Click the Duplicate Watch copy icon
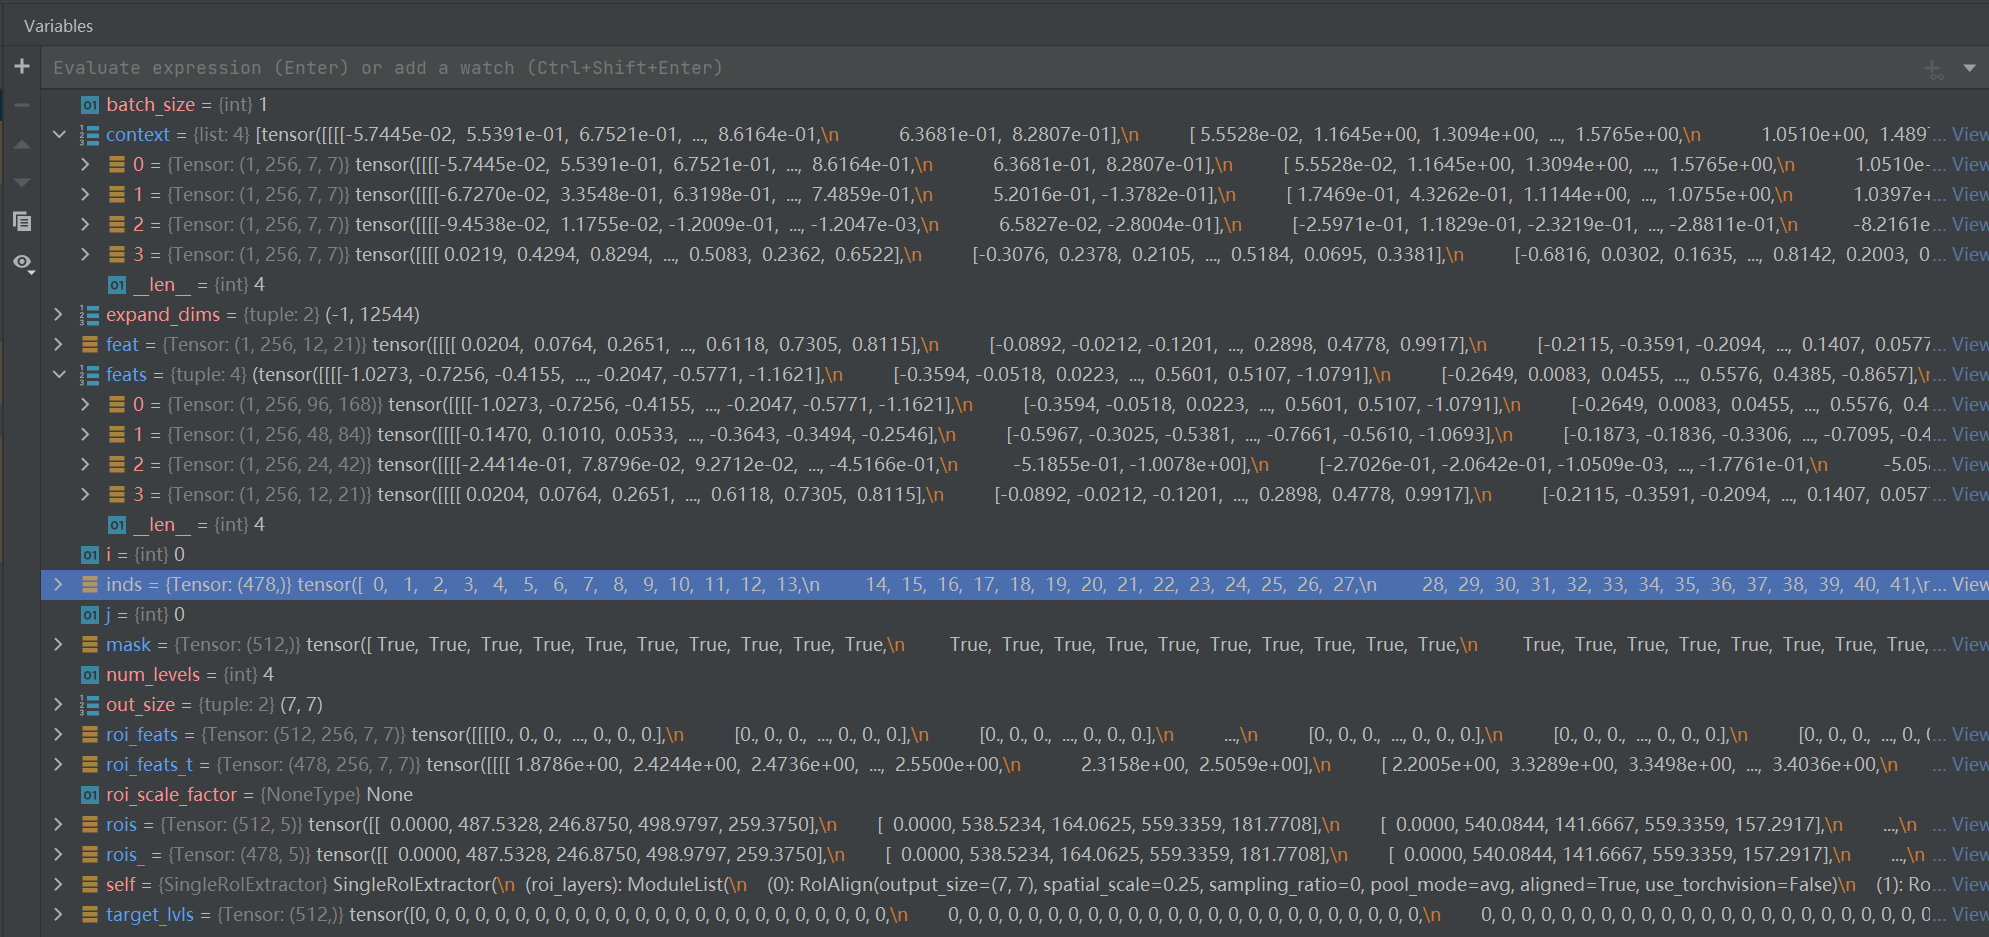The width and height of the screenshot is (1989, 937). point(22,222)
